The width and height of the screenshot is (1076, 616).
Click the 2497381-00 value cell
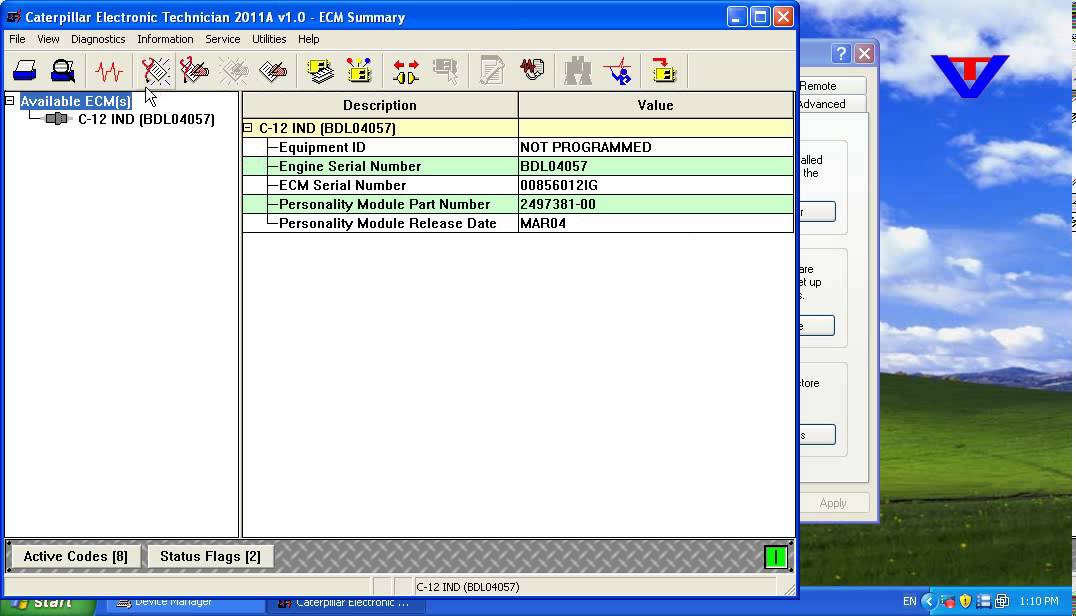pos(655,204)
